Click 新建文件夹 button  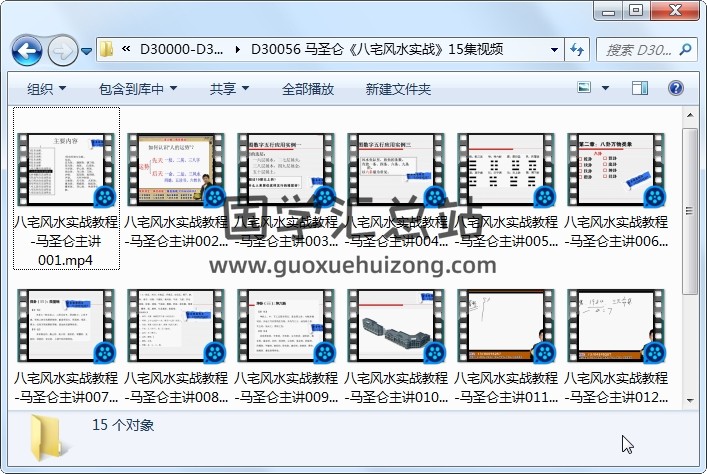[398, 89]
